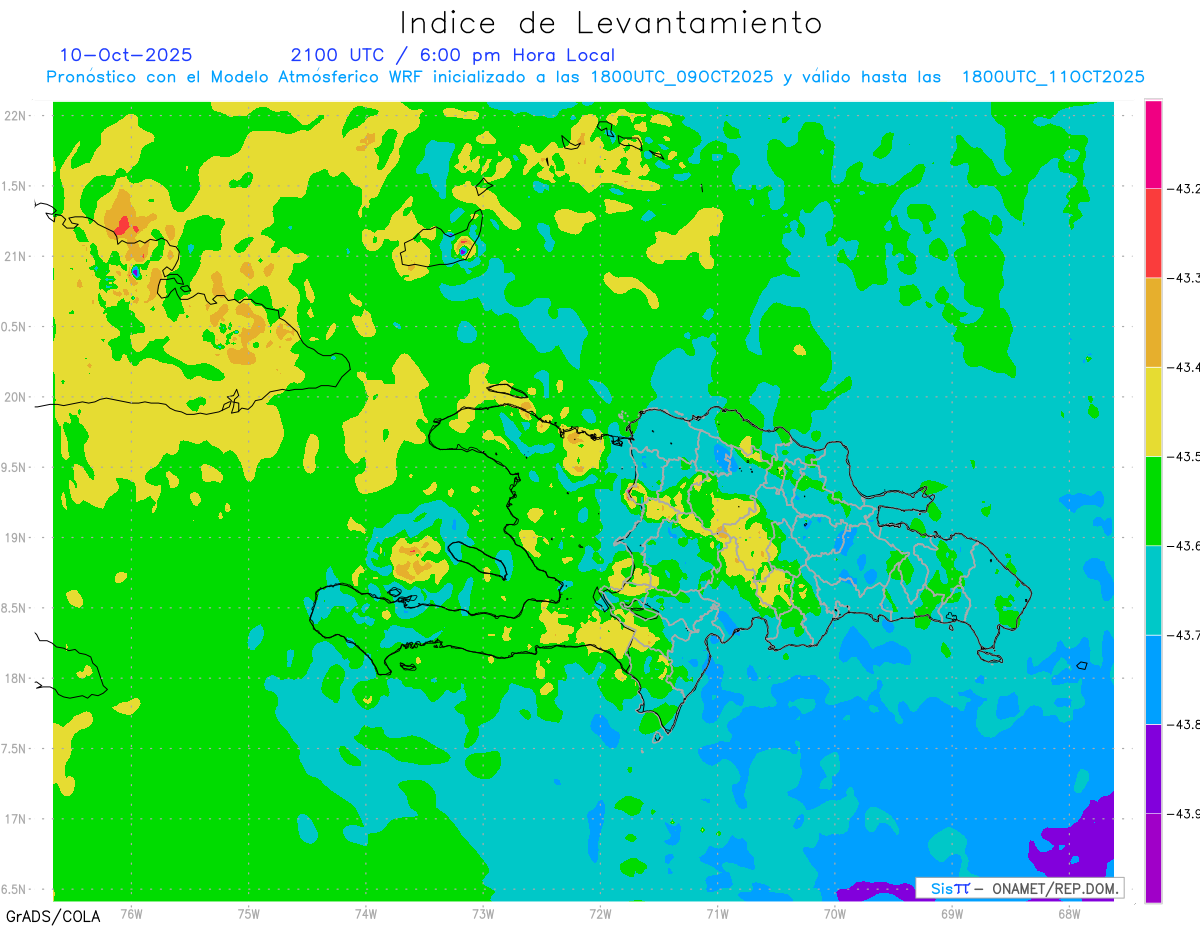Viewport: 1200px width, 927px height.
Task: Select the red segment in the color legend
Action: 1153,232
